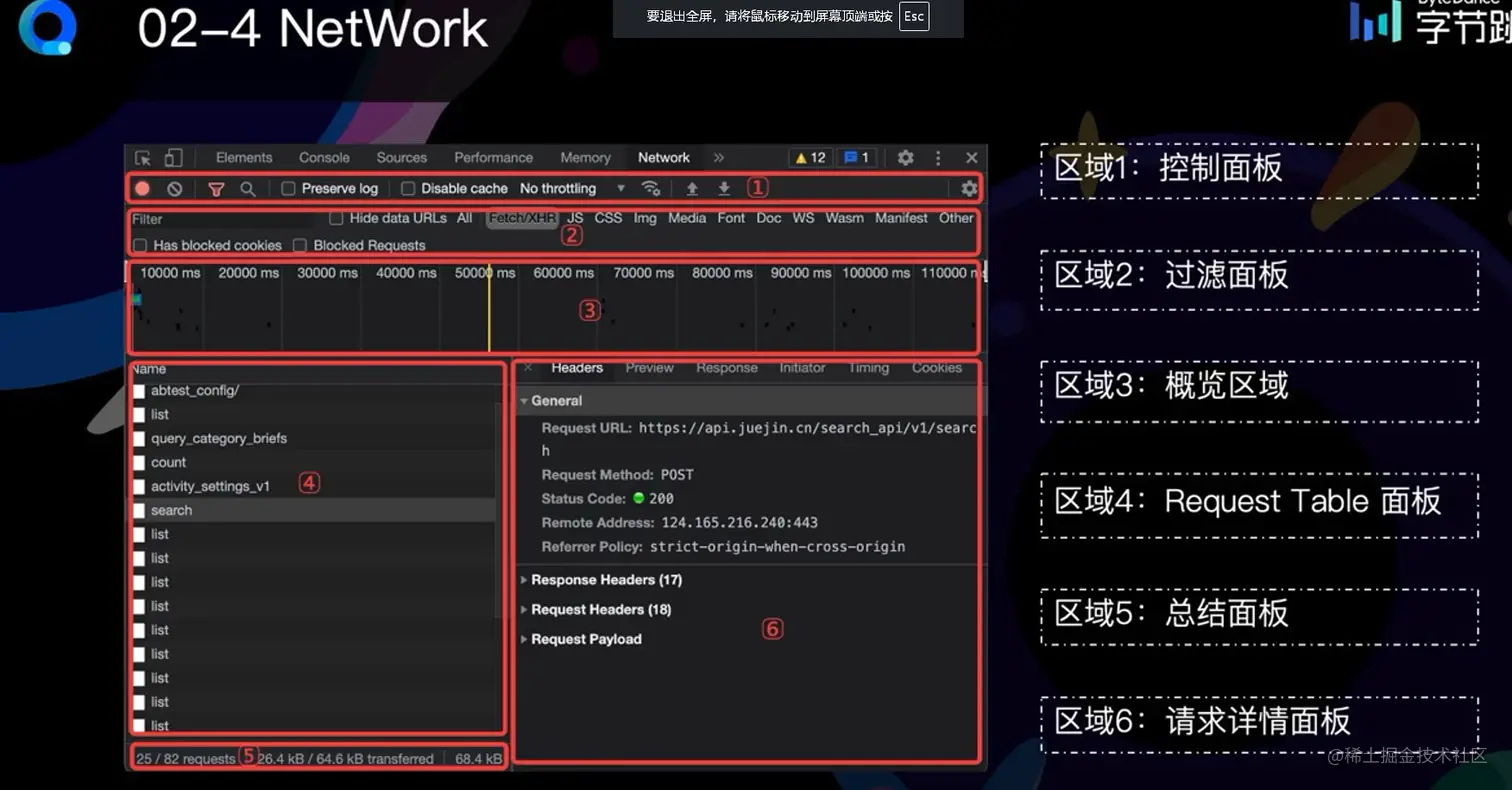The height and width of the screenshot is (790, 1512).
Task: Clear the network log
Action: point(174,188)
